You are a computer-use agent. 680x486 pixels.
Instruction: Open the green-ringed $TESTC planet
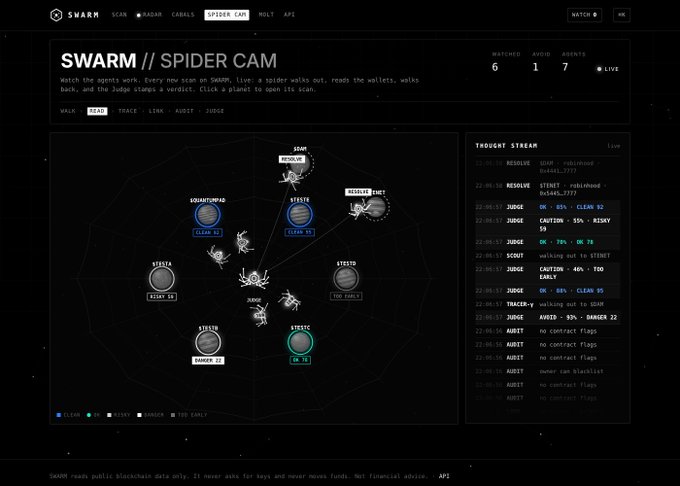coord(300,342)
